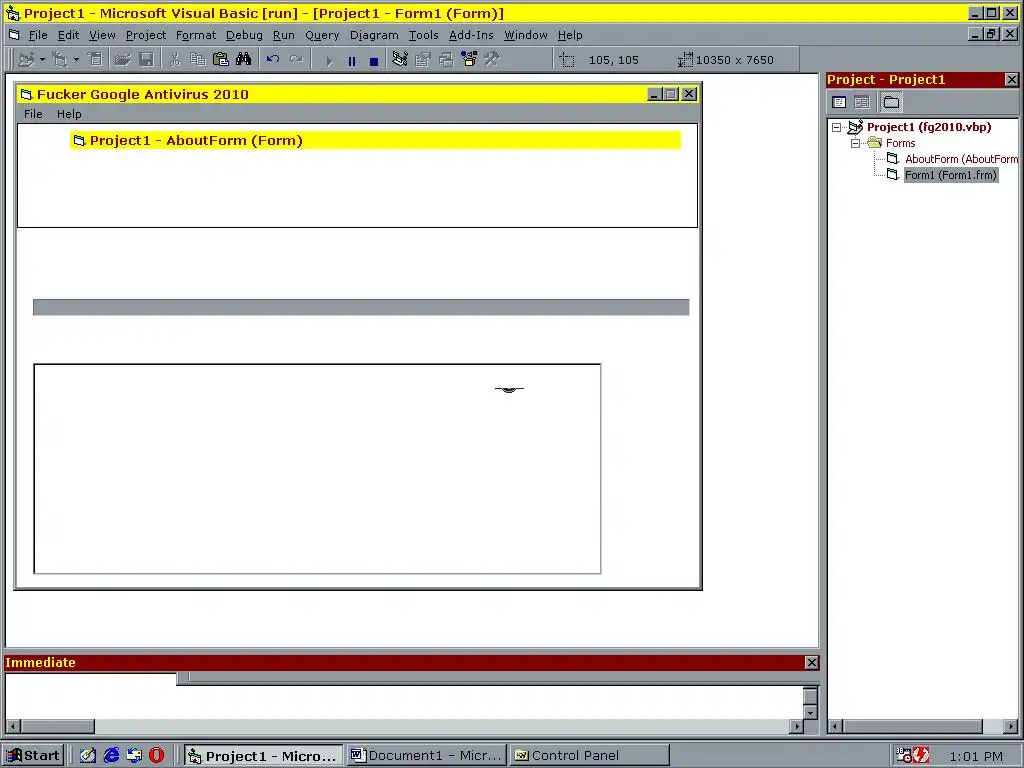Open the Project menu
The width and height of the screenshot is (1024, 768).
146,35
